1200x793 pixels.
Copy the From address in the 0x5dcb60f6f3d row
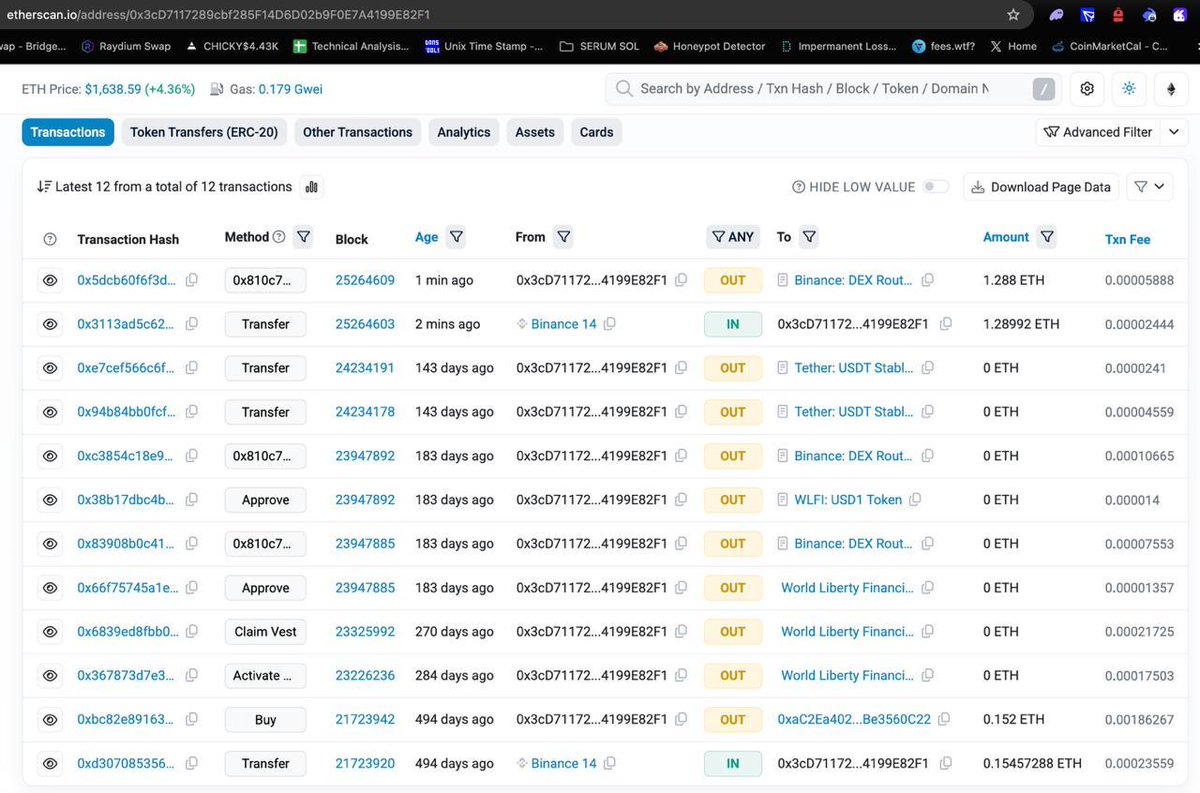(681, 280)
